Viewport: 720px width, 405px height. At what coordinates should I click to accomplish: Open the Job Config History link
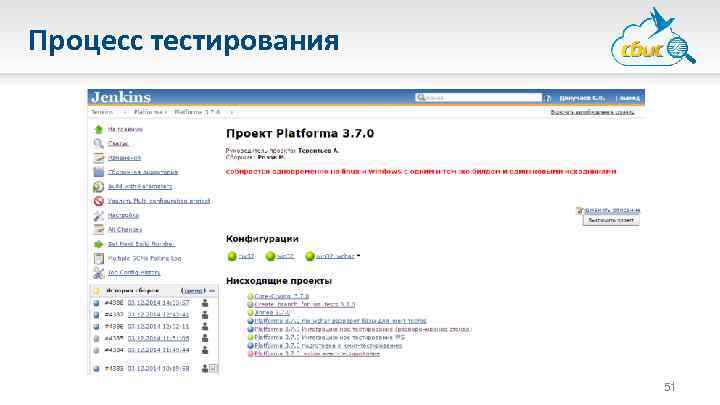coord(134,272)
